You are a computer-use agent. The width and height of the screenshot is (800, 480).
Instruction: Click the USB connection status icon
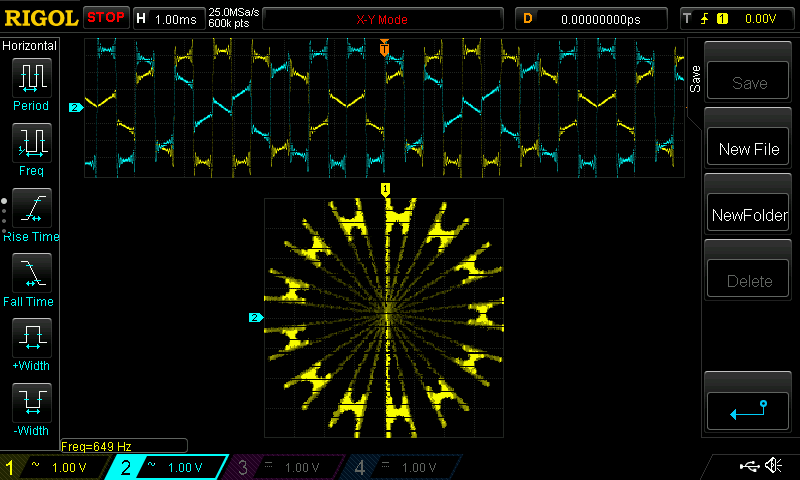748,466
